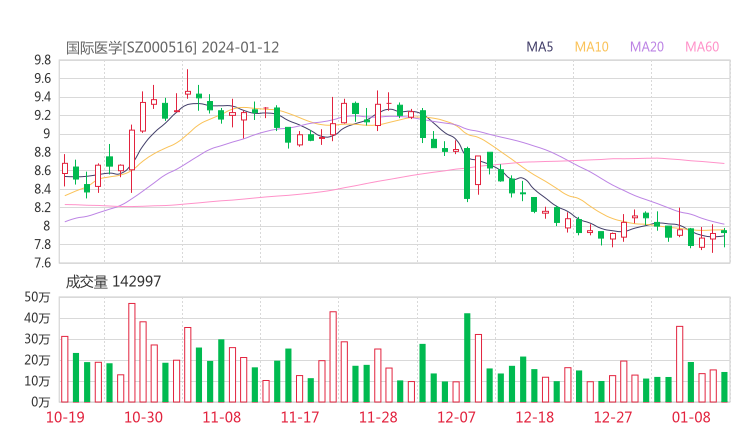Click the 40万 volume axis label
Image resolution: width=740 pixels, height=440 pixels.
click(37, 318)
